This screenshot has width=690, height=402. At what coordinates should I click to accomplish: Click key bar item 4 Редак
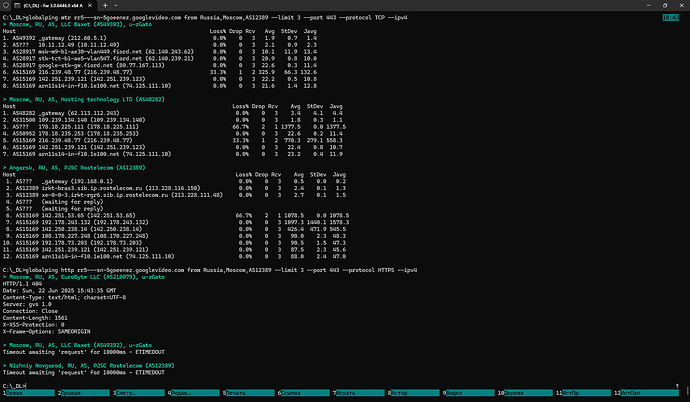point(194,393)
